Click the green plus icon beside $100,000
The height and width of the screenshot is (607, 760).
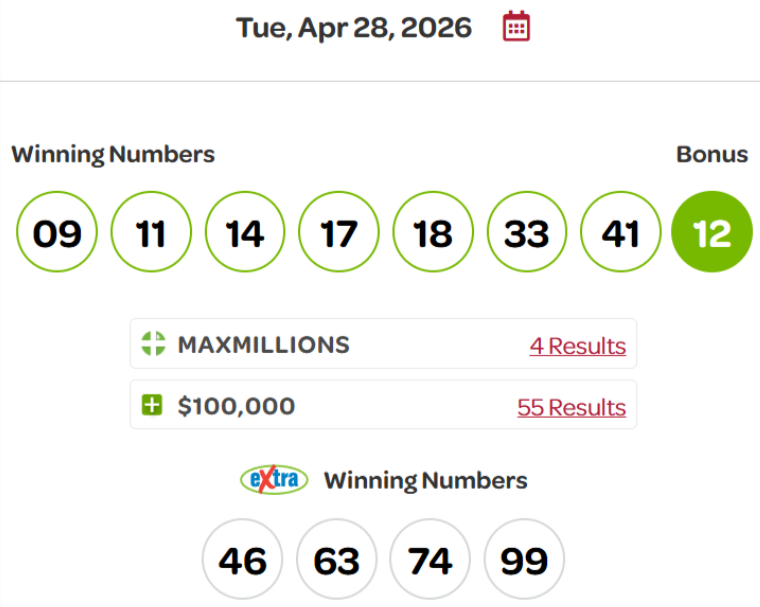(152, 406)
